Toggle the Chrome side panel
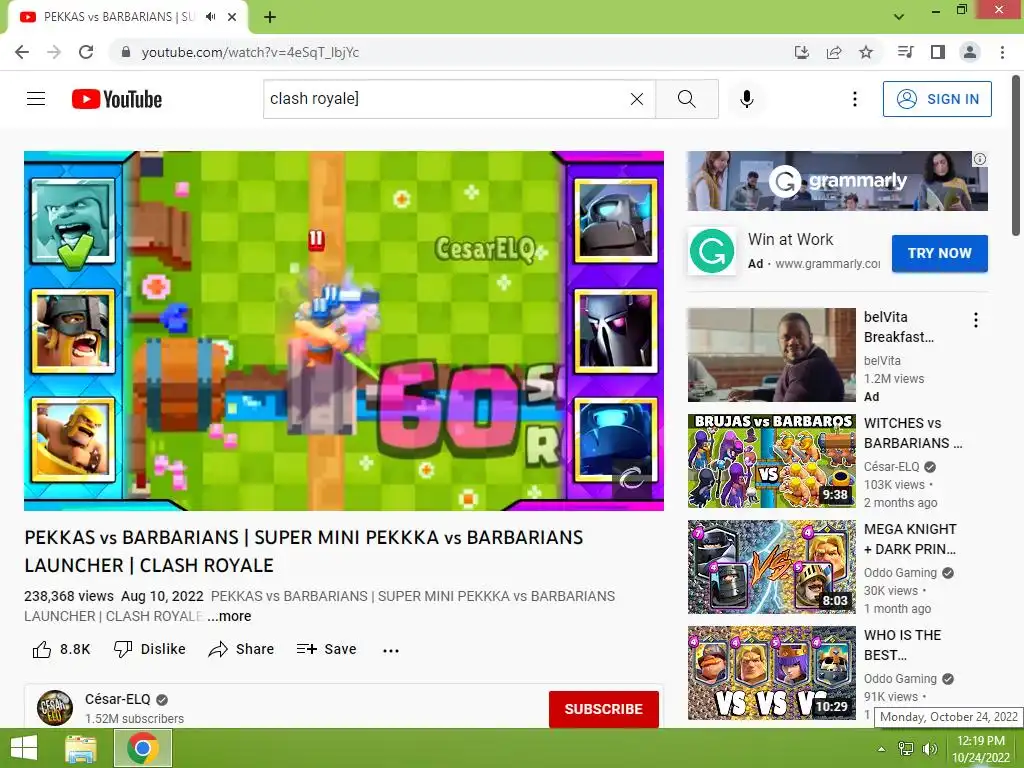Image resolution: width=1024 pixels, height=768 pixels. click(x=938, y=52)
